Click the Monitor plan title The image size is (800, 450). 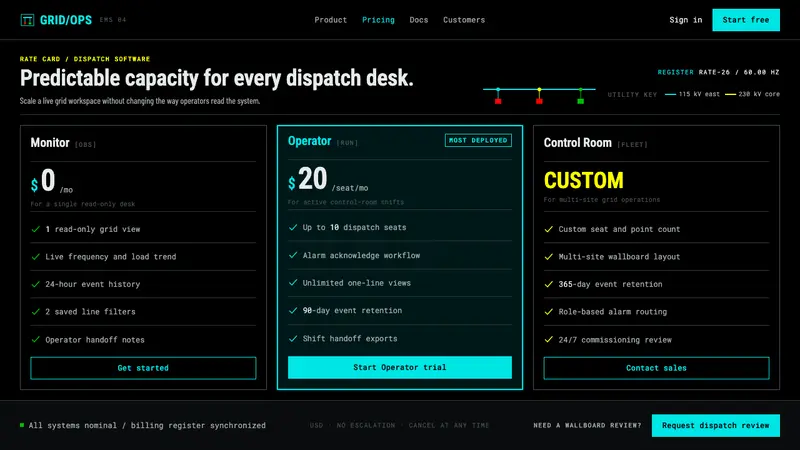(49, 143)
